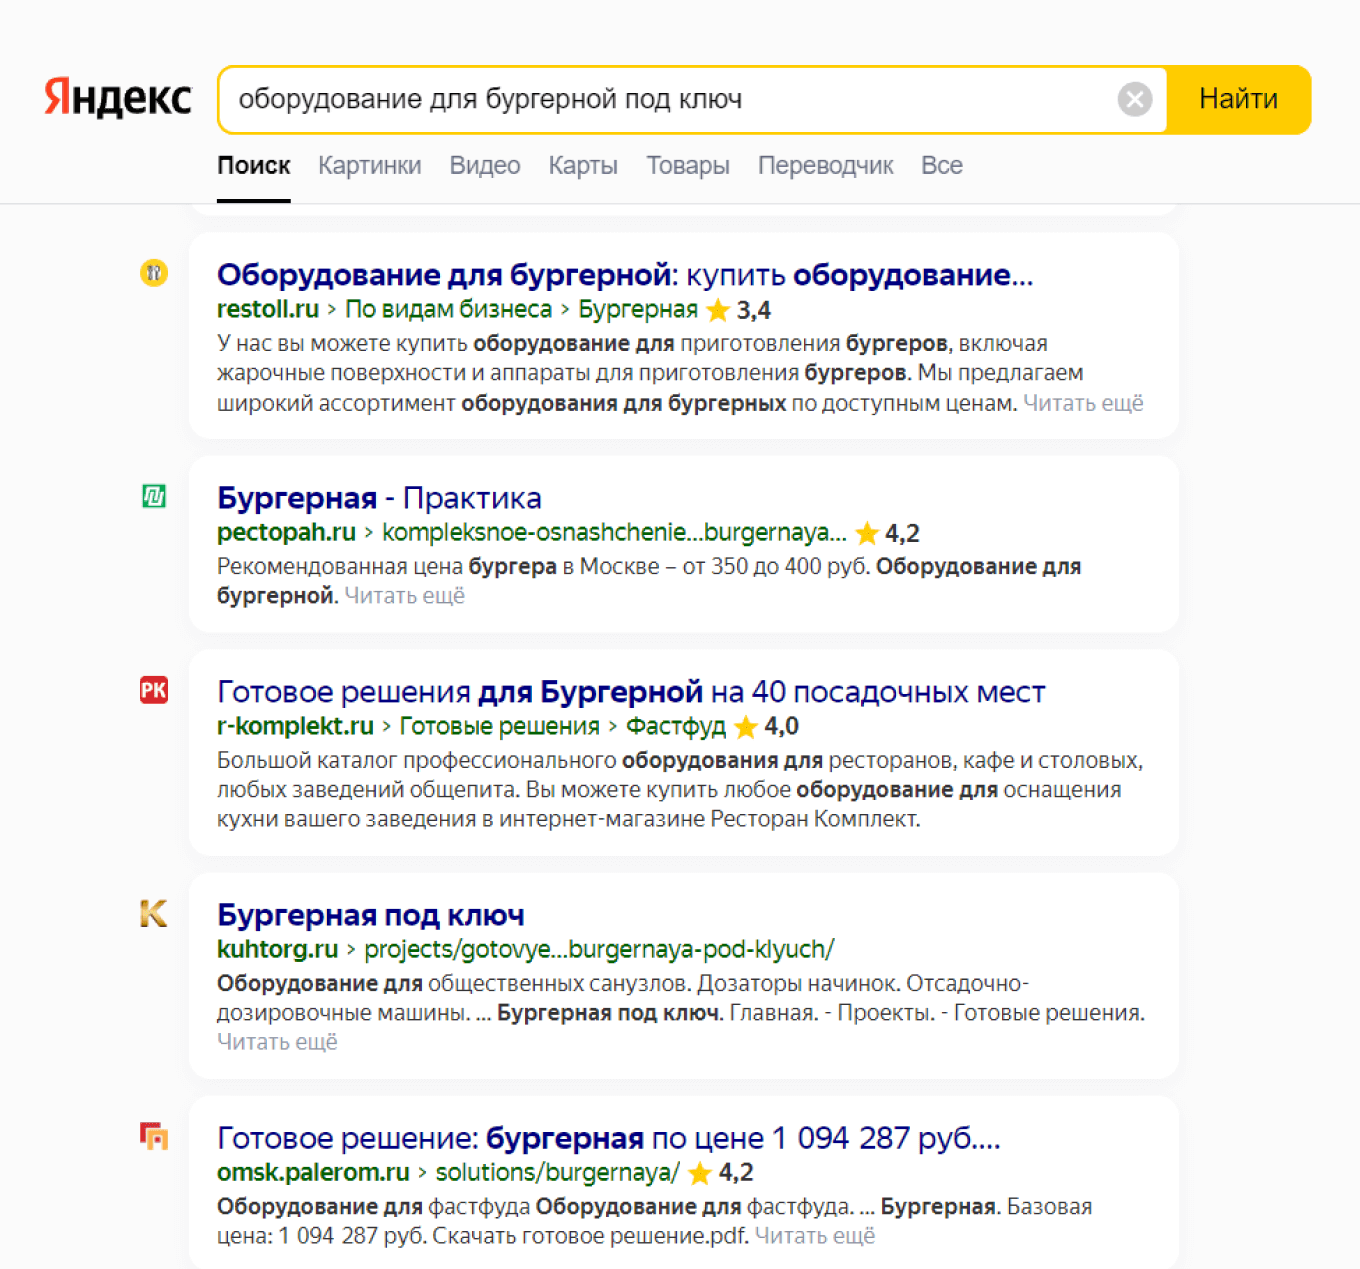Screen dimensions: 1360x1269
Task: Click the restoll.ru site favicon
Action: (153, 272)
